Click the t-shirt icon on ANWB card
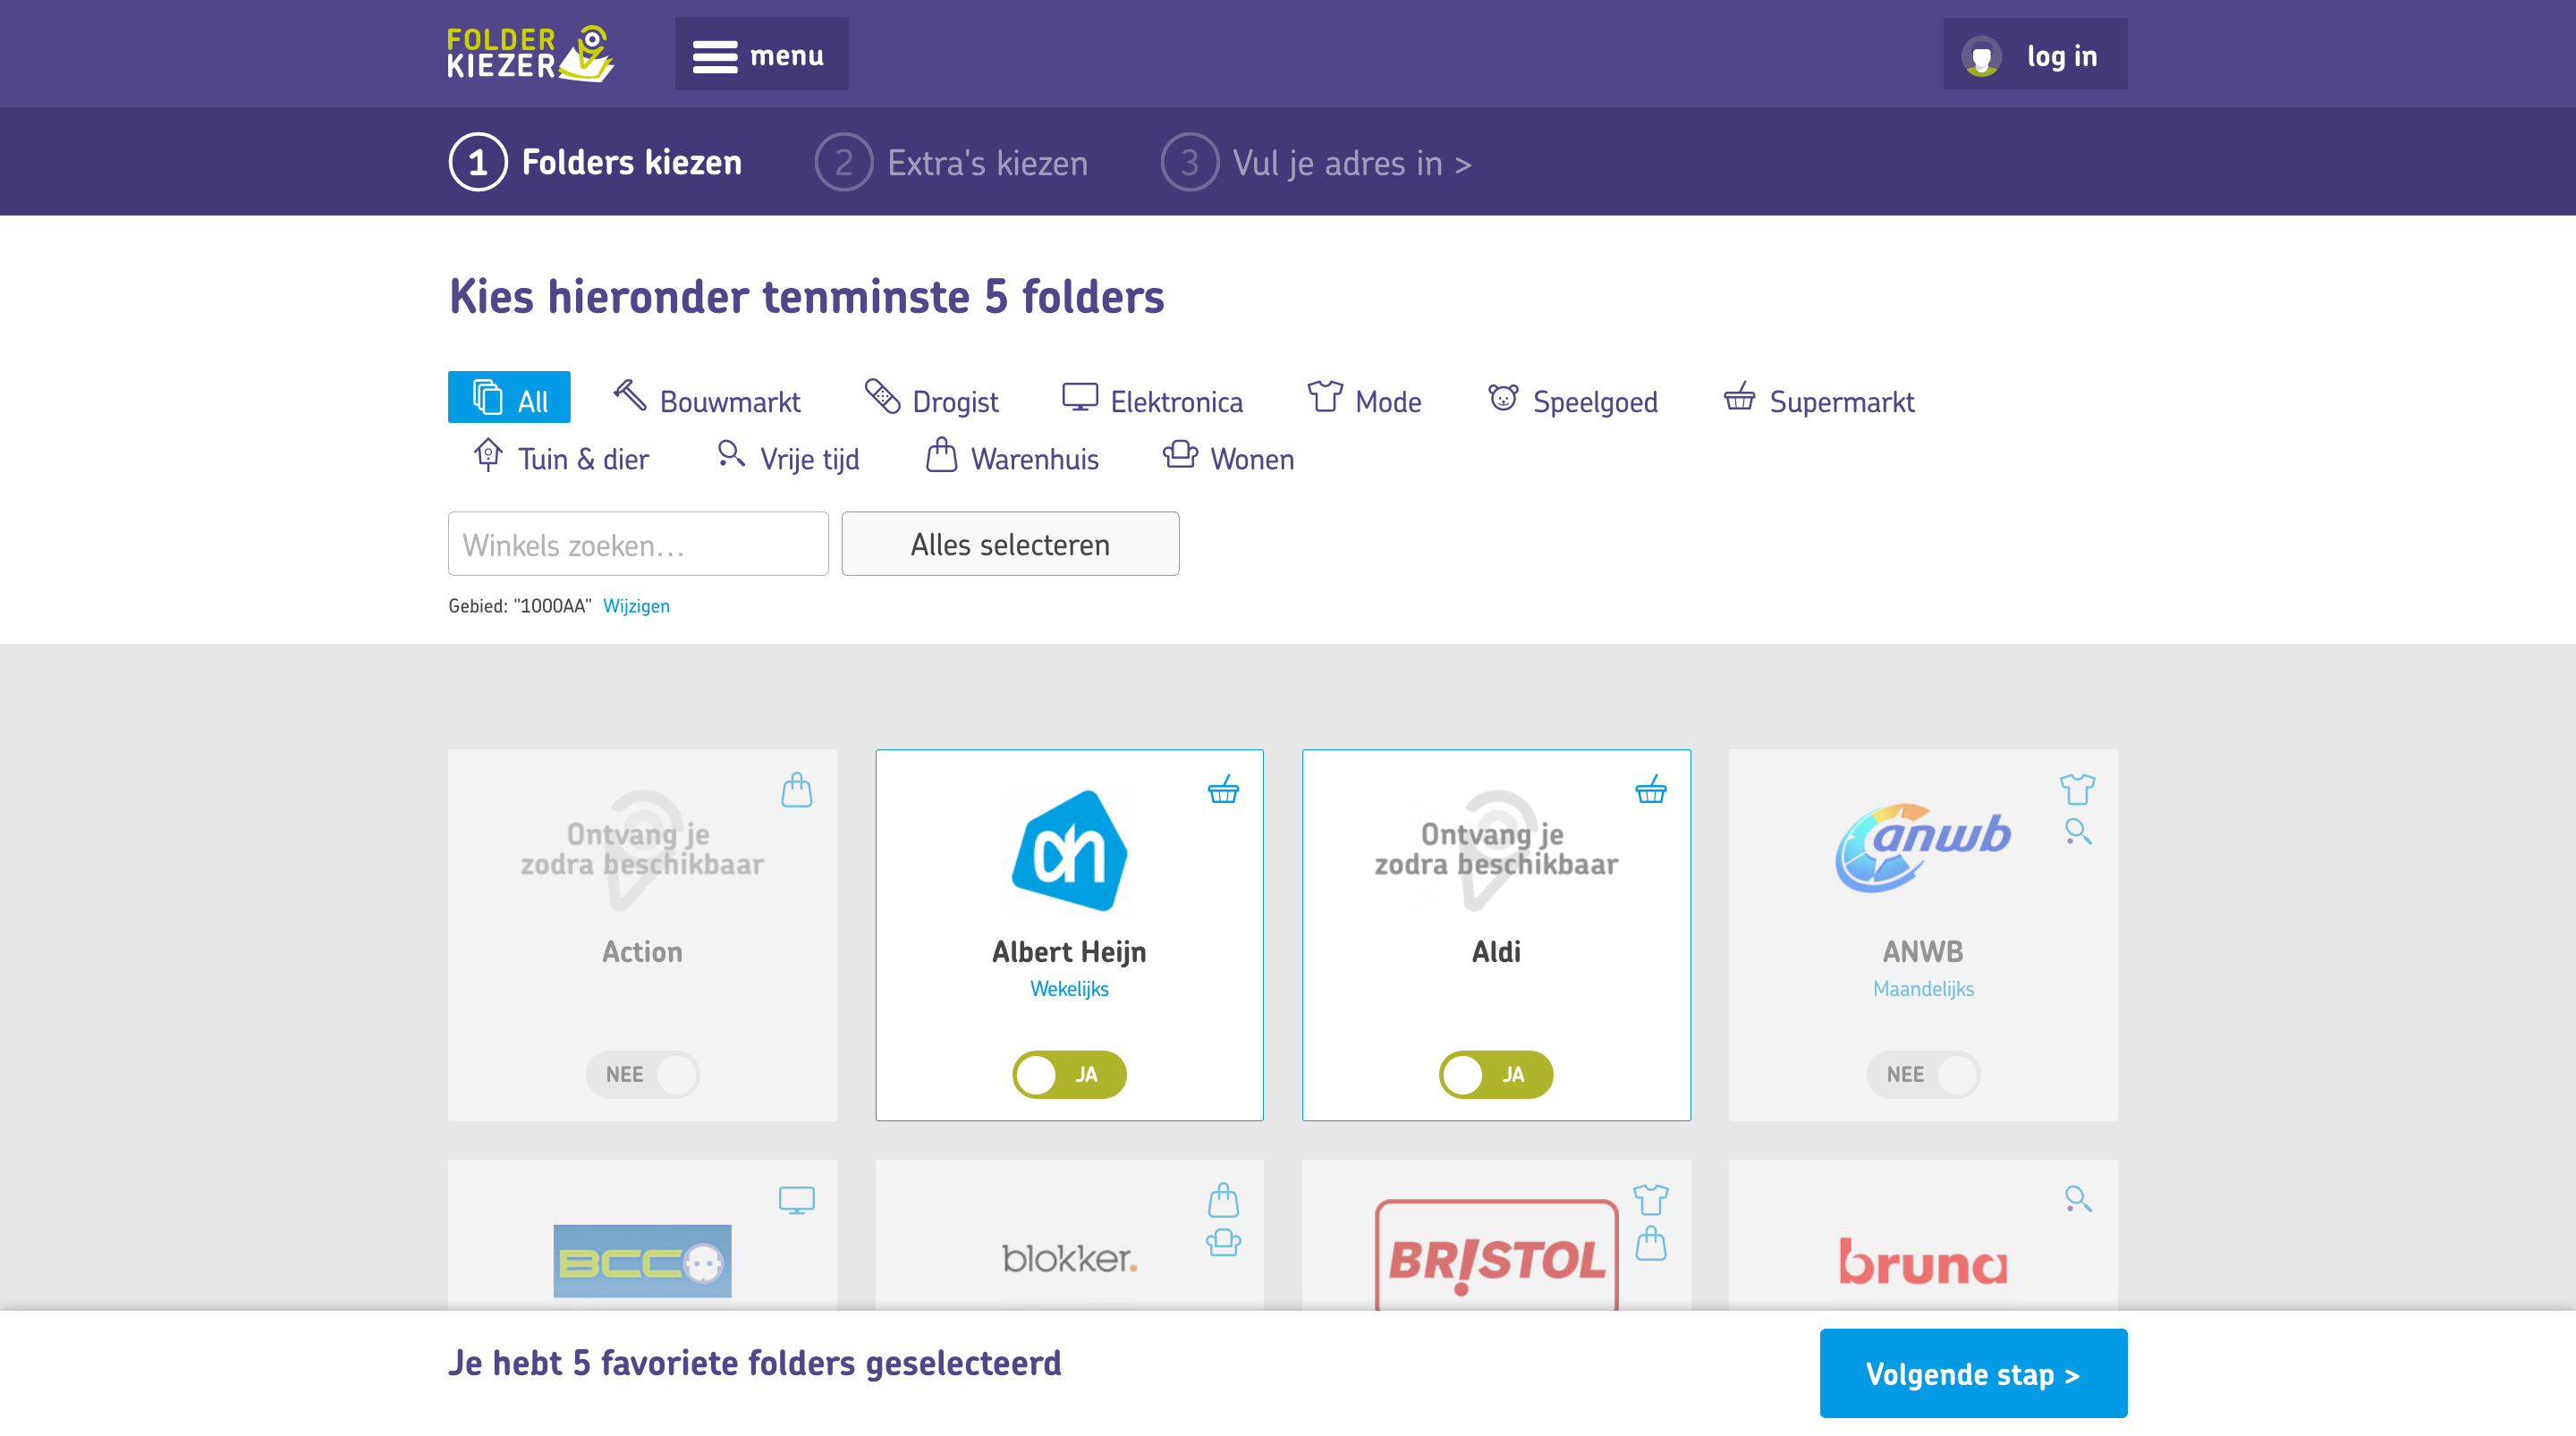 (2077, 789)
